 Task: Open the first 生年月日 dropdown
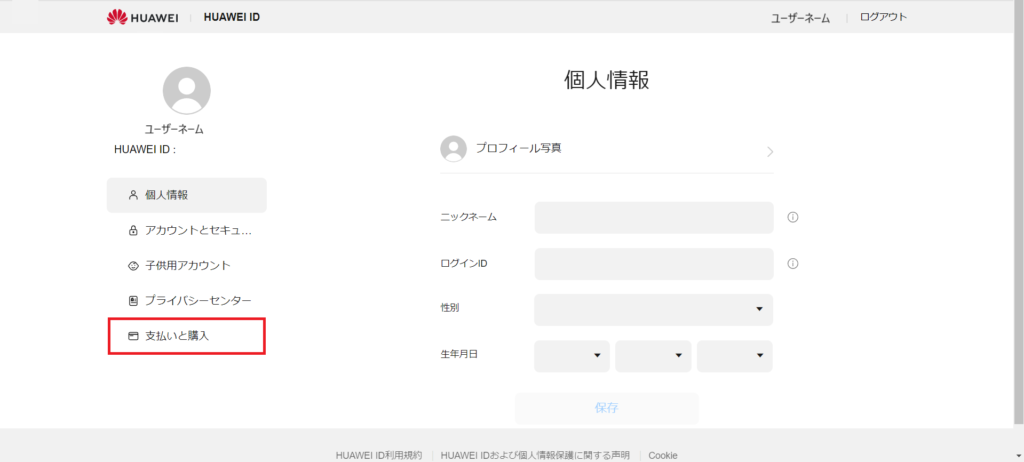pos(572,356)
